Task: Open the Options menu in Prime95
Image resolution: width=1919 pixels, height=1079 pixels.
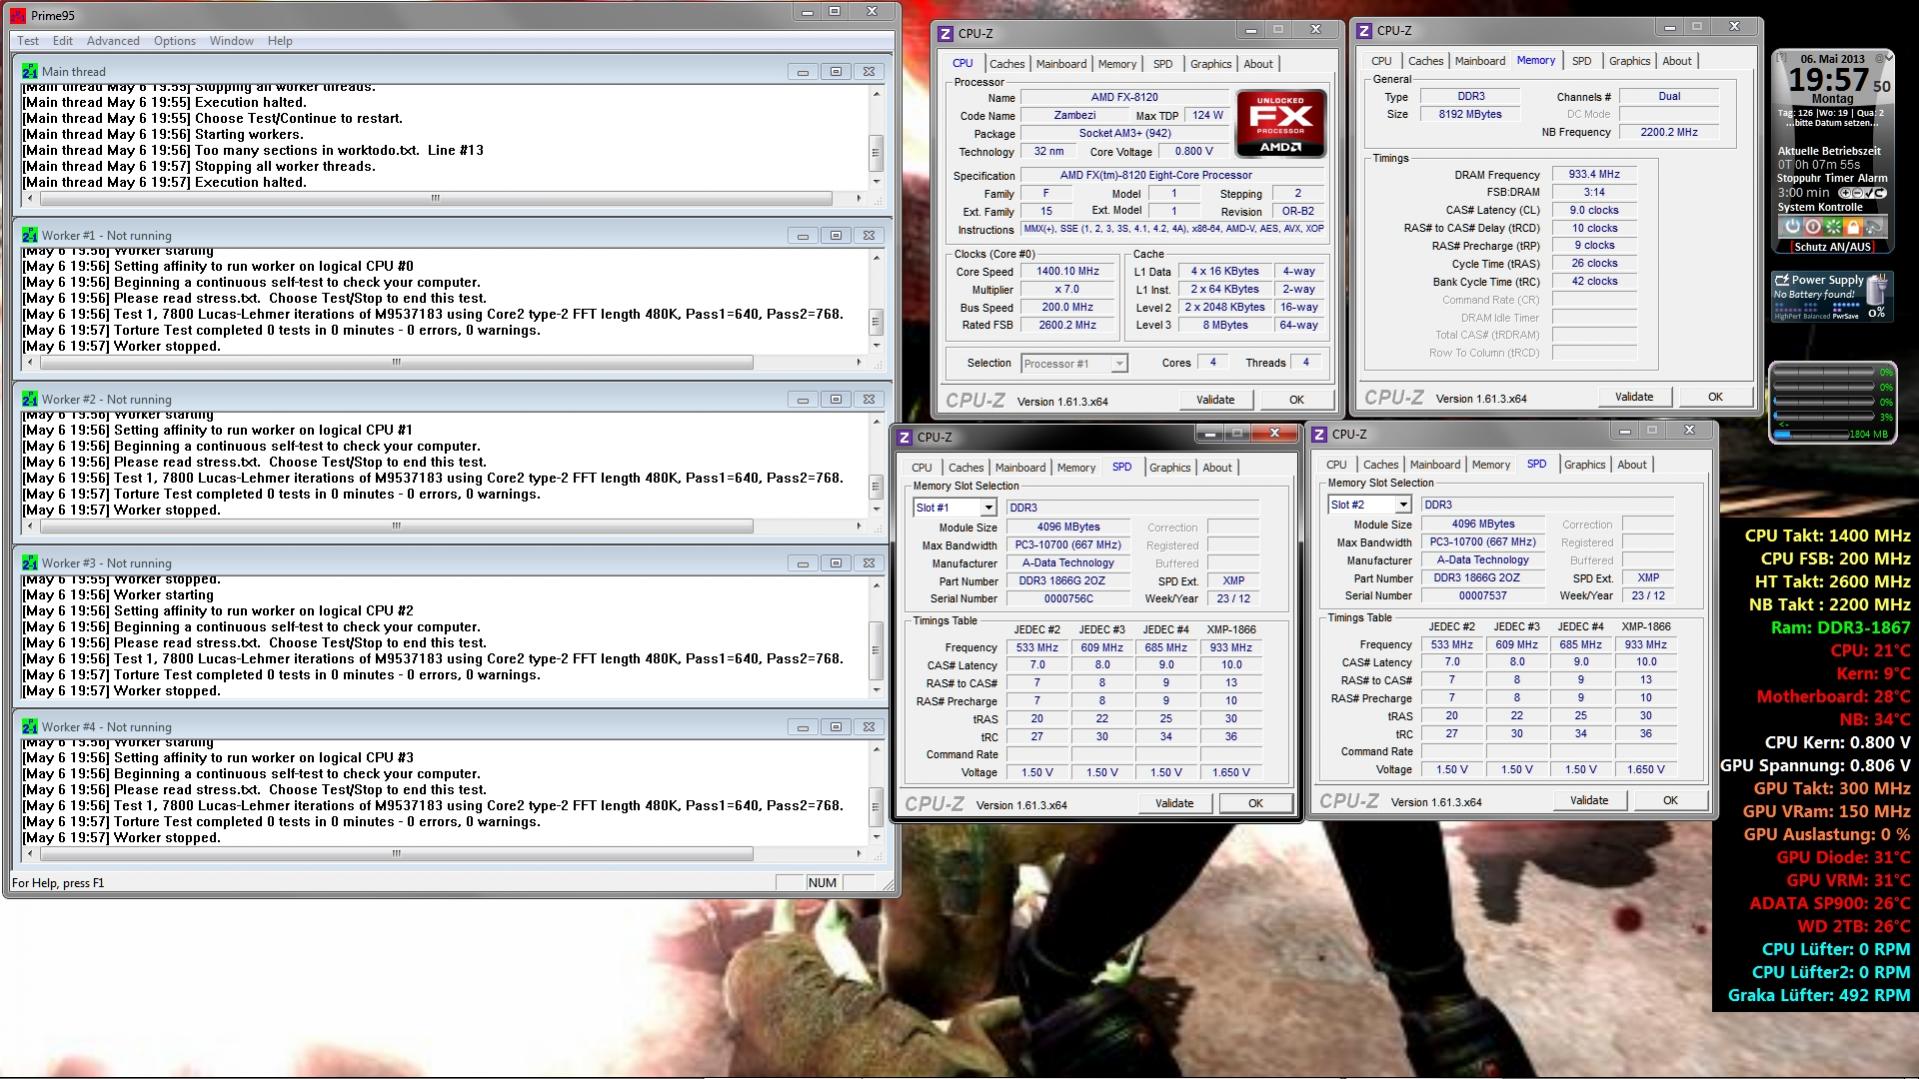Action: (x=175, y=41)
